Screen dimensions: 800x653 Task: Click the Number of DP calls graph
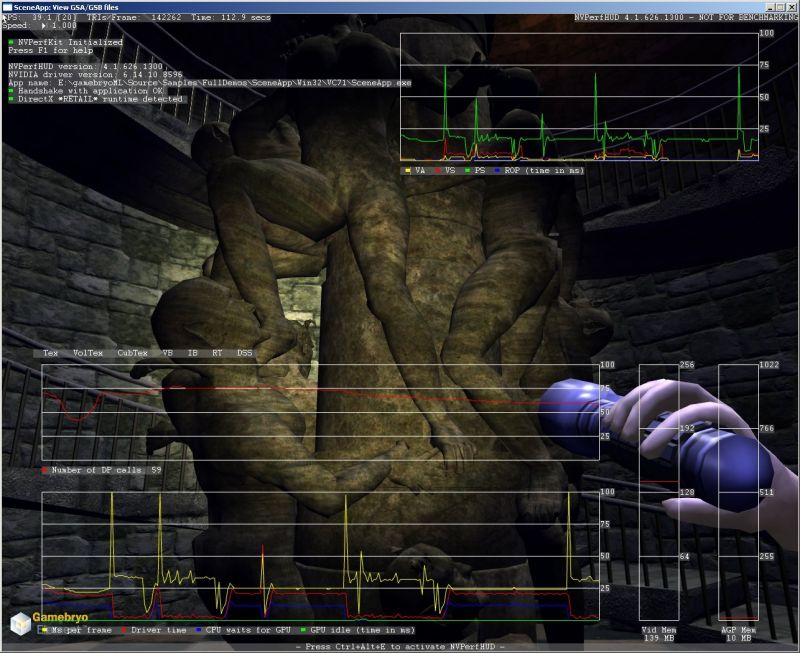(x=320, y=412)
